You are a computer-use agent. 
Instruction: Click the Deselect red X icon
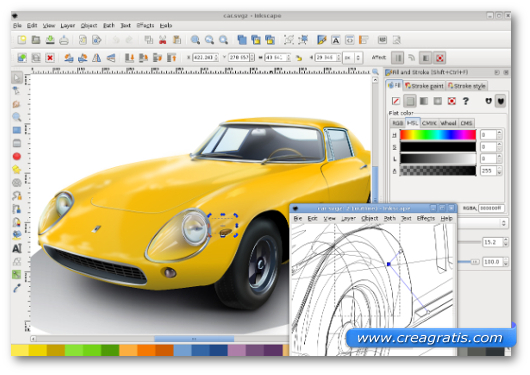(50, 58)
